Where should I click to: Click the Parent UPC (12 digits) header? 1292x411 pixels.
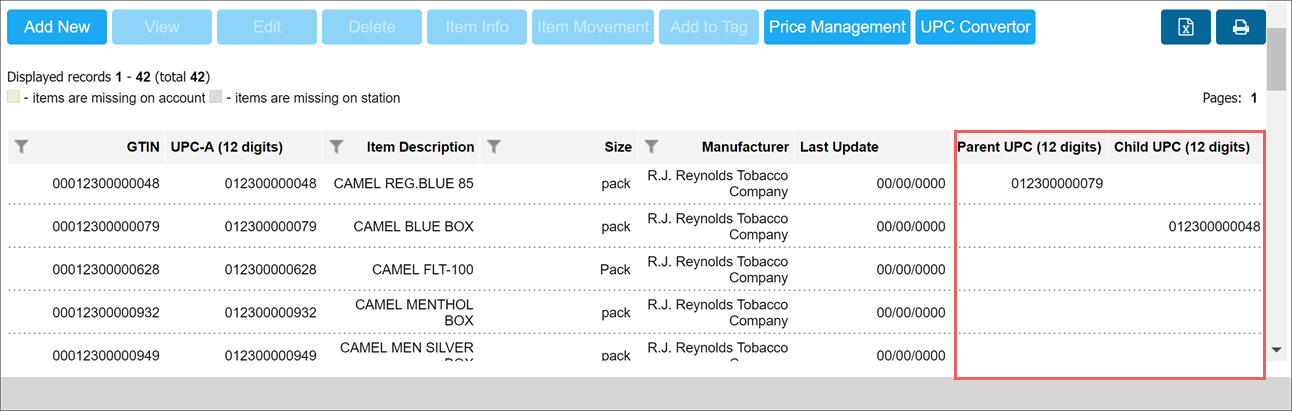pos(1029,147)
